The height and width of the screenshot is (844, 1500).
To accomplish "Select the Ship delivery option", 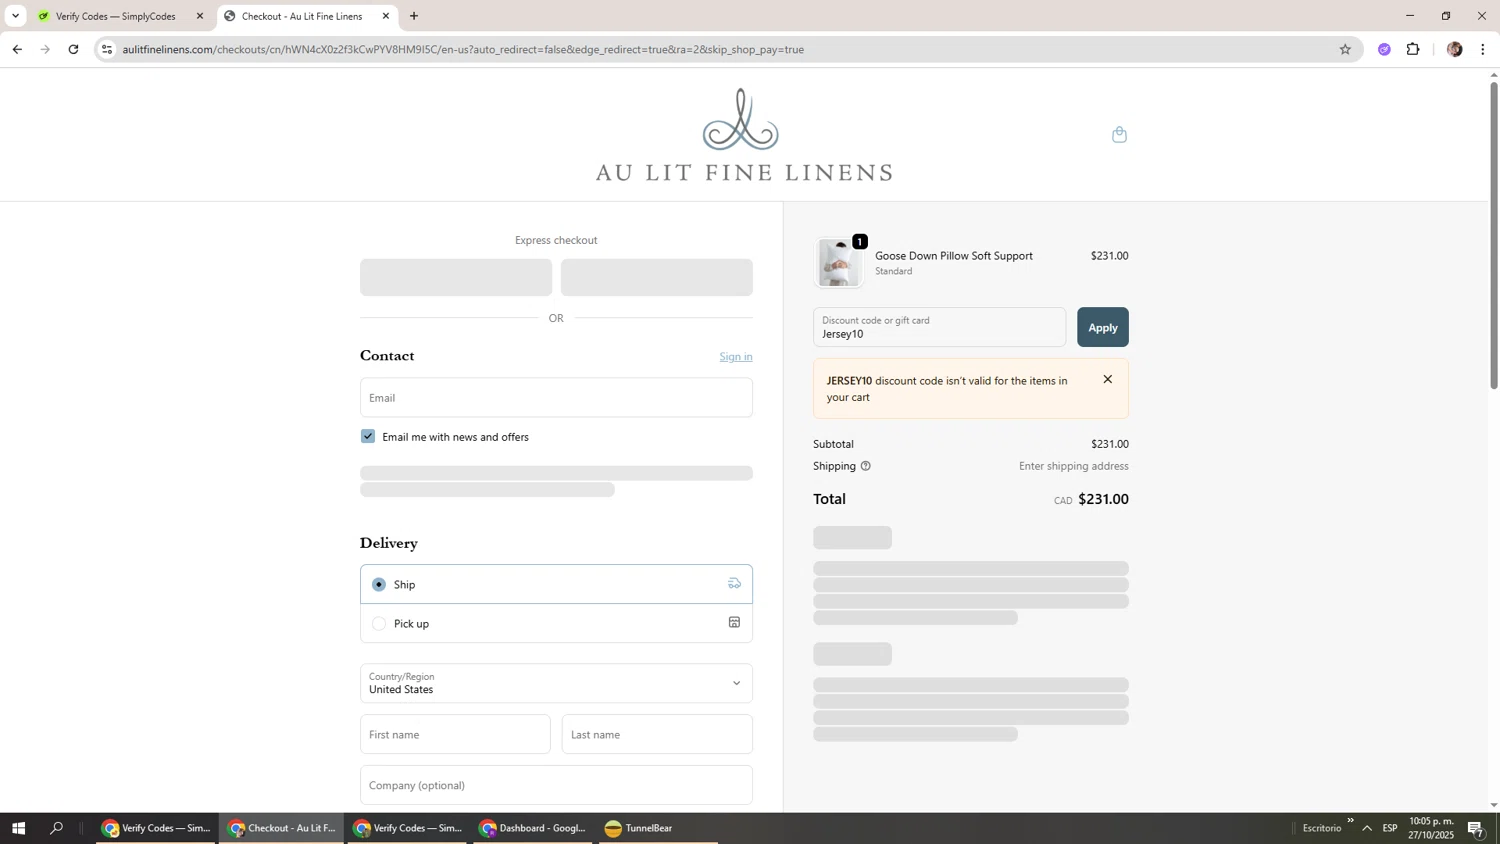I will click(556, 584).
